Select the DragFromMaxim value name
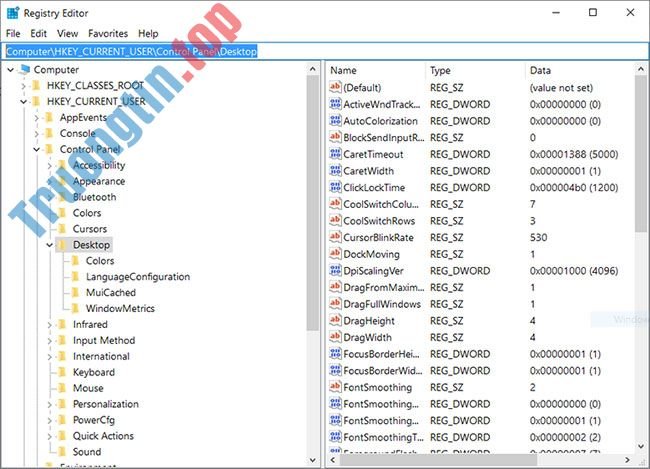This screenshot has height=469, width=650. coord(384,287)
